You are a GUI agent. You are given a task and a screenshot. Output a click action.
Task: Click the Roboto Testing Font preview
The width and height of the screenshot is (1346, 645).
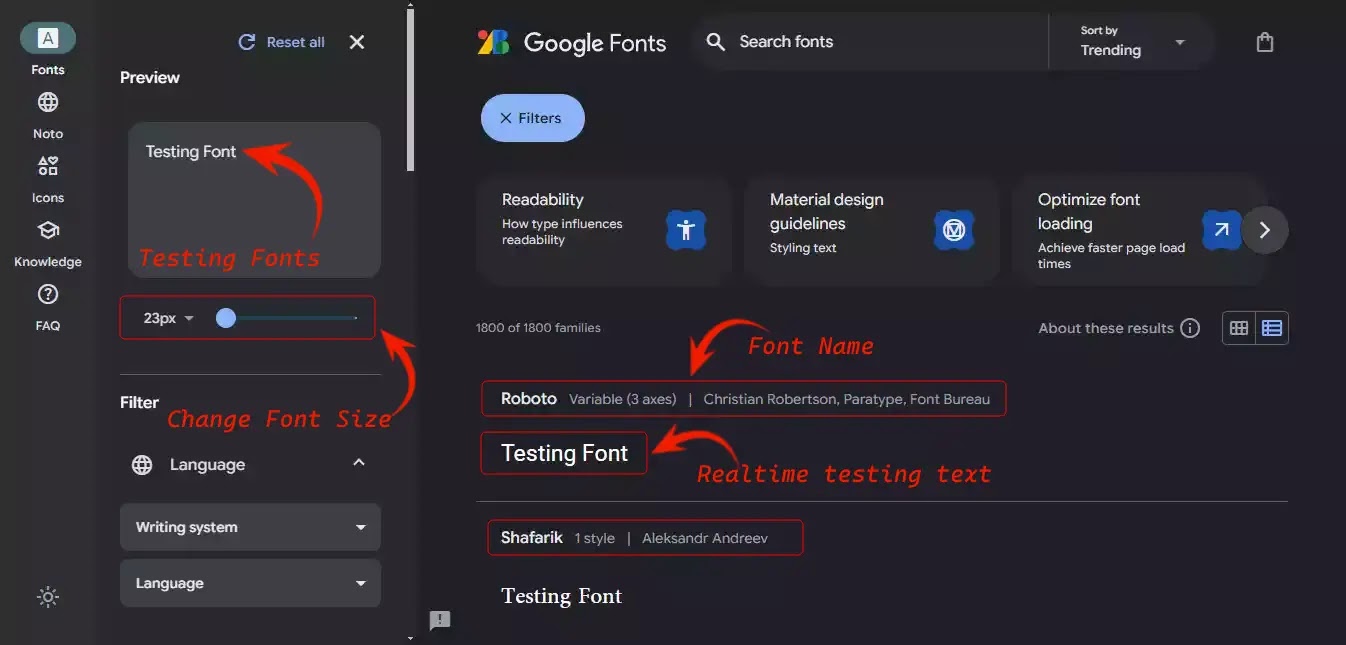coord(564,453)
